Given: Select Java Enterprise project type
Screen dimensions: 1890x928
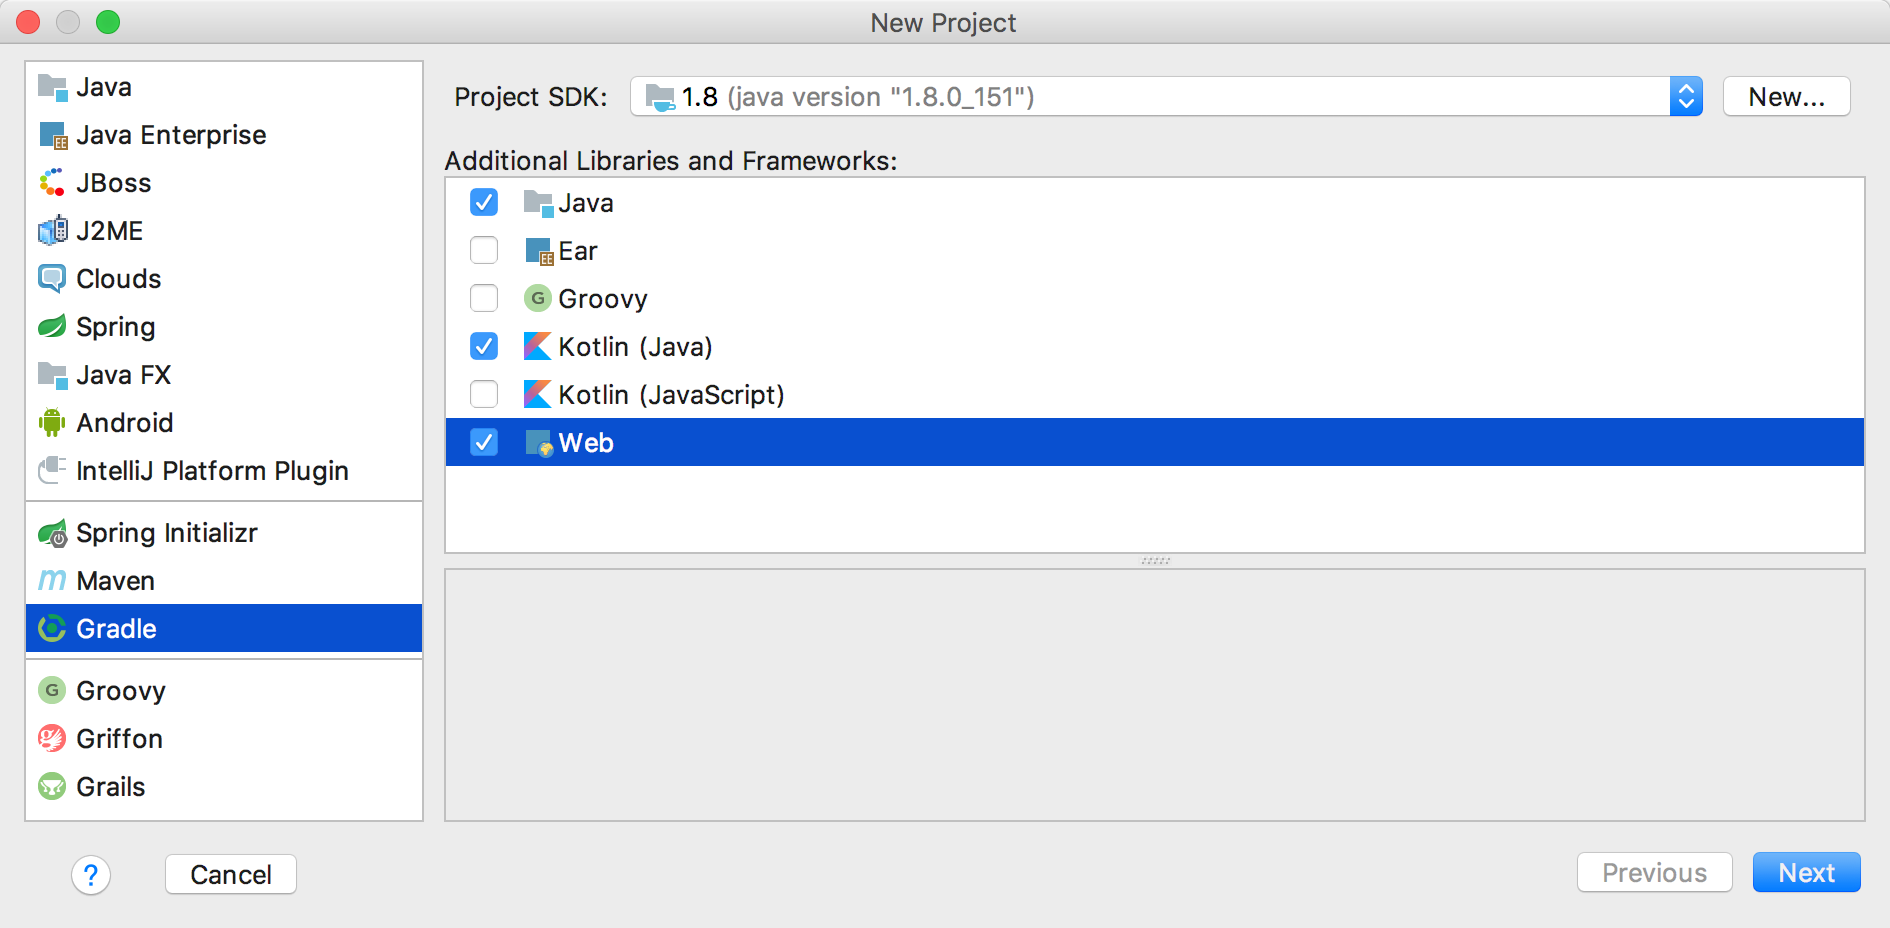Looking at the screenshot, I should [x=224, y=135].
